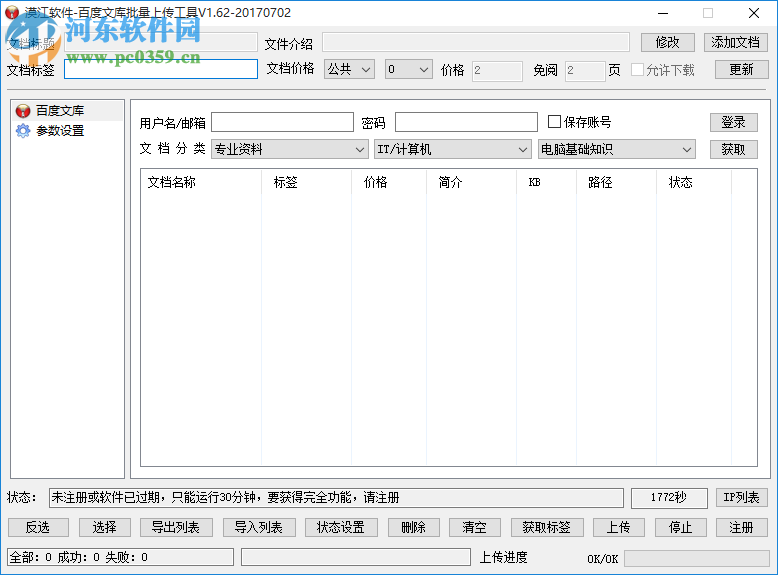The width and height of the screenshot is (778, 575).
Task: Minimize the window
Action: tap(663, 13)
